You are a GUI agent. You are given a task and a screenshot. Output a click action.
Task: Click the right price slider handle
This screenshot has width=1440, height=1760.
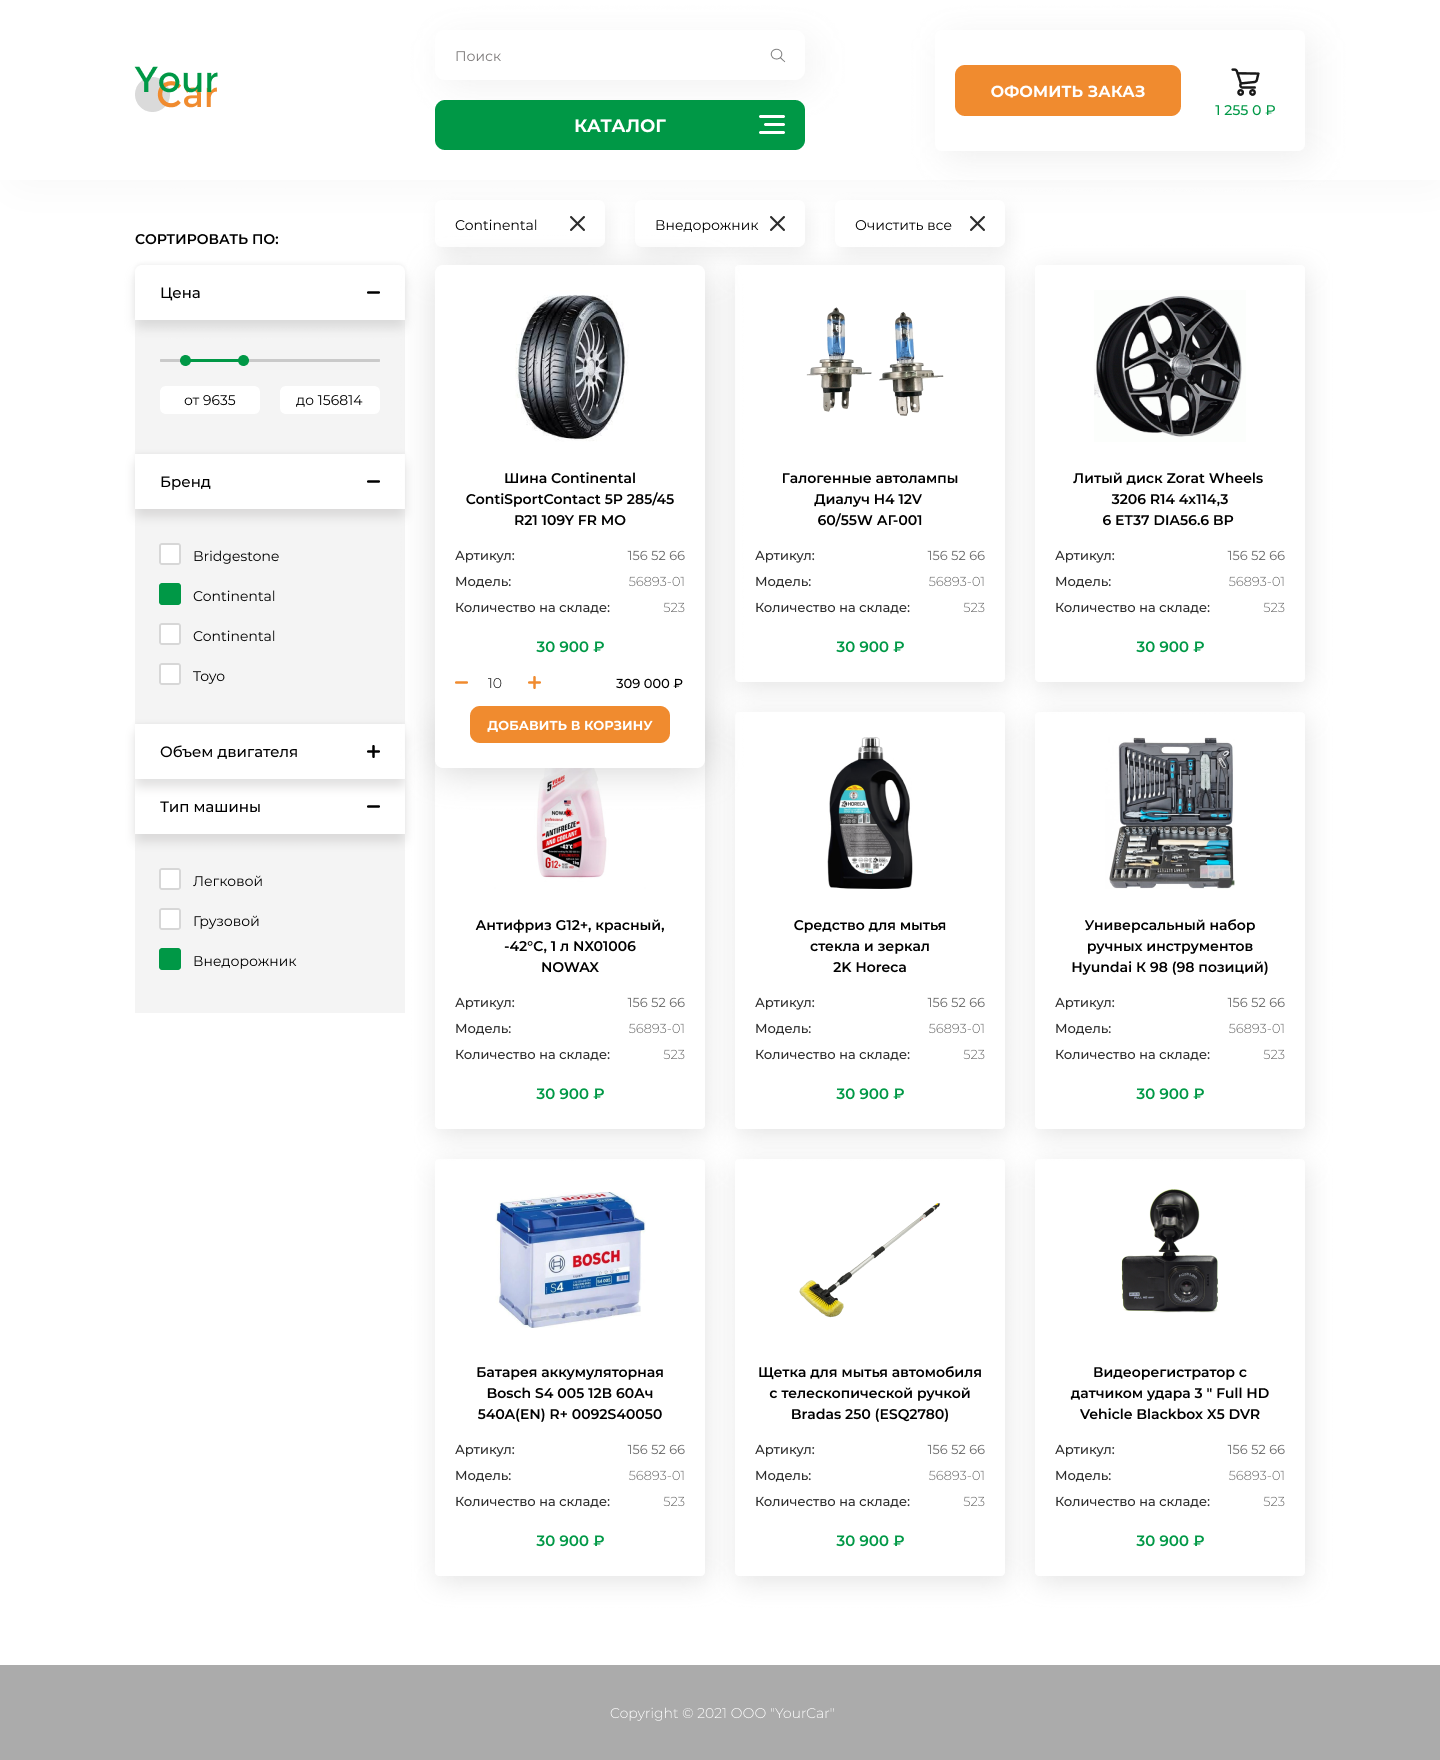pyautogui.click(x=243, y=360)
